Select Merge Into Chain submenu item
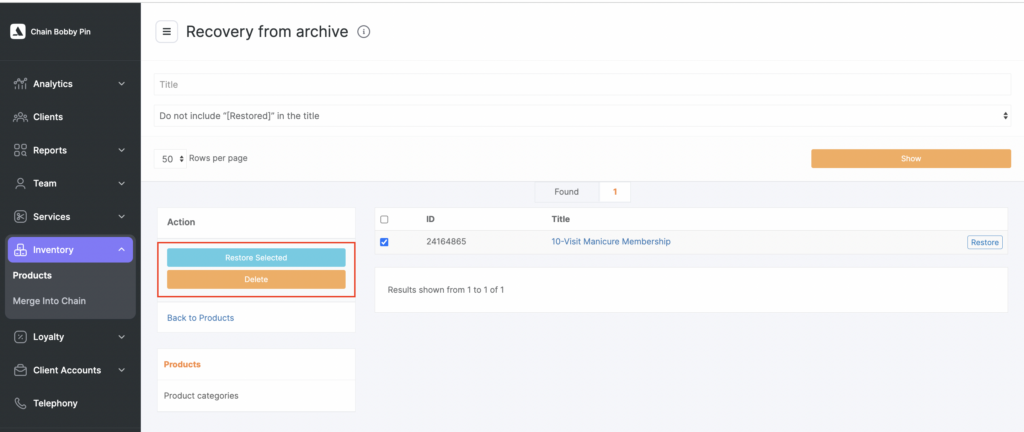Image resolution: width=1024 pixels, height=432 pixels. click(x=49, y=301)
